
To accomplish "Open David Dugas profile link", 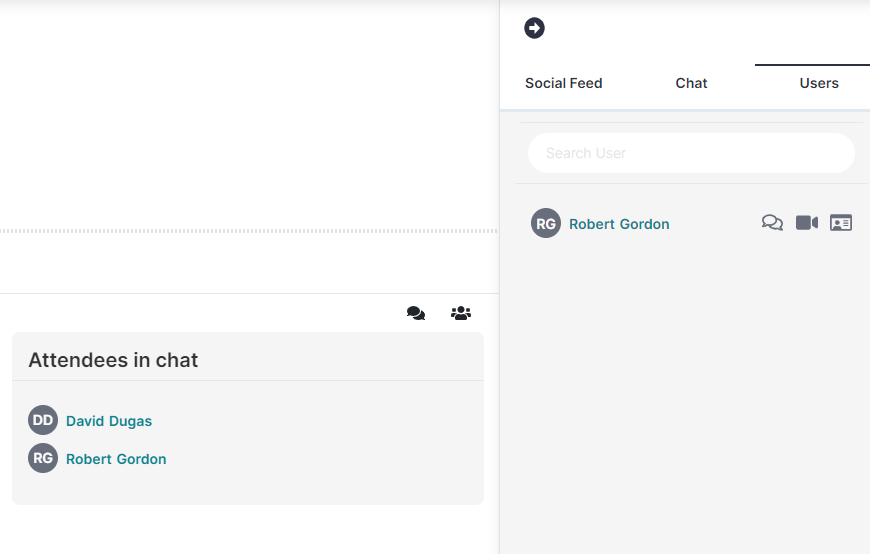I will tap(109, 421).
